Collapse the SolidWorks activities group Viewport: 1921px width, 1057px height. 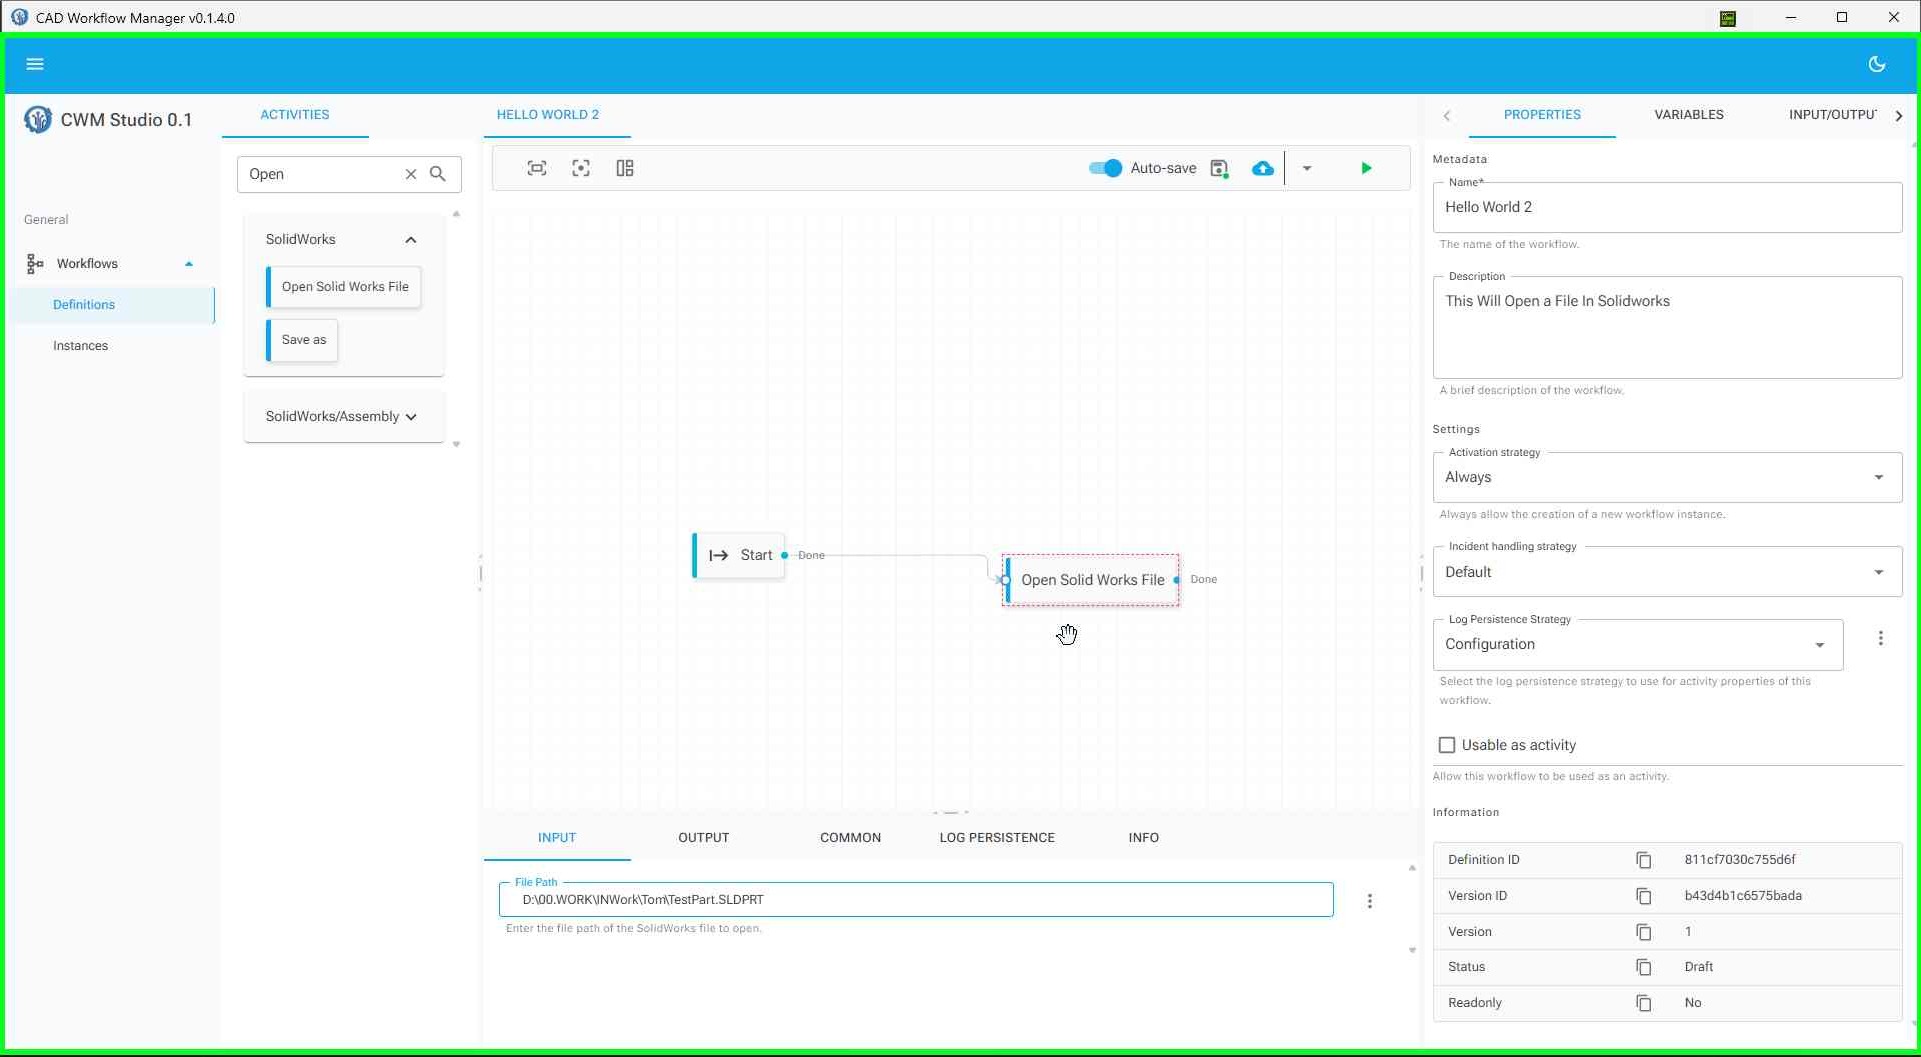tap(410, 240)
